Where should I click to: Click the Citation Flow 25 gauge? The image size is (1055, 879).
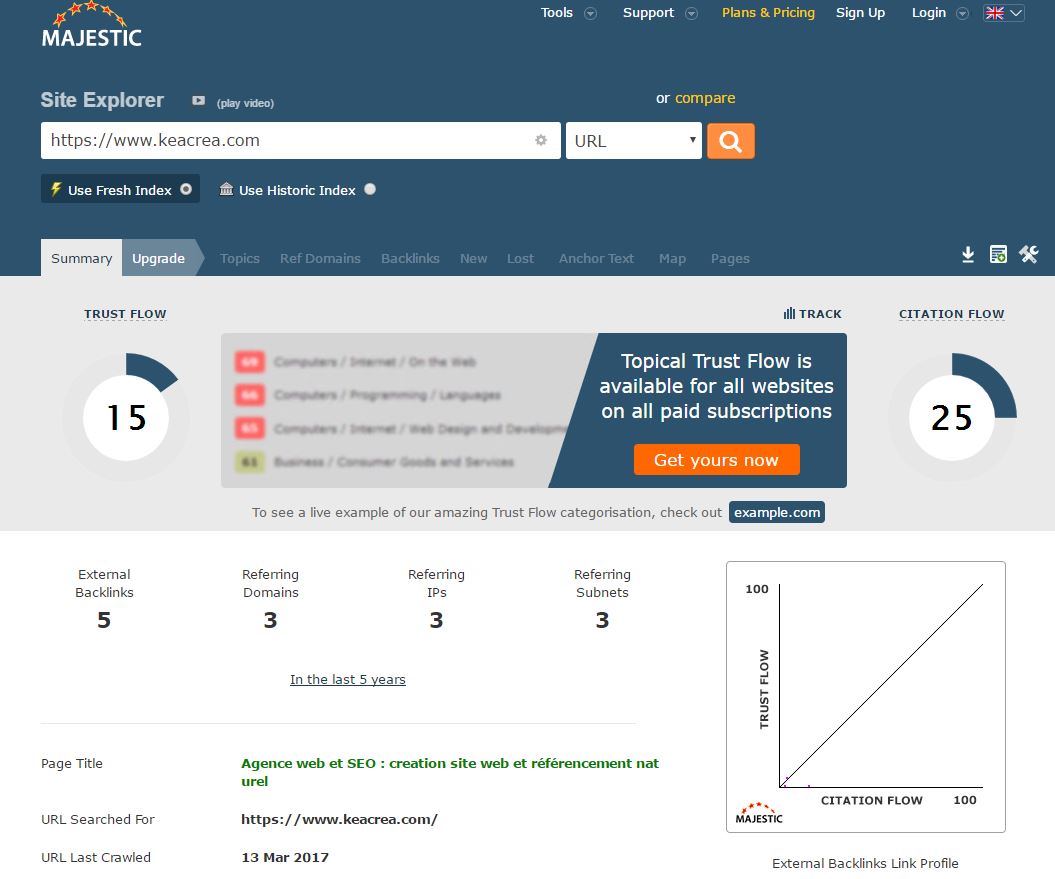951,417
